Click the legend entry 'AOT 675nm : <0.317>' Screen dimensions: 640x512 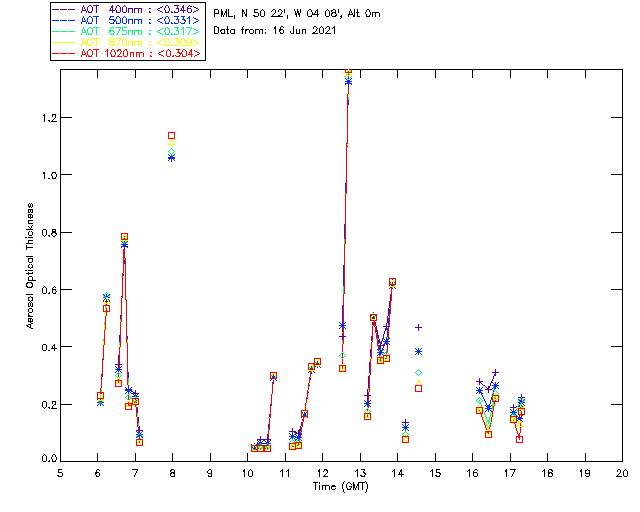coord(127,31)
